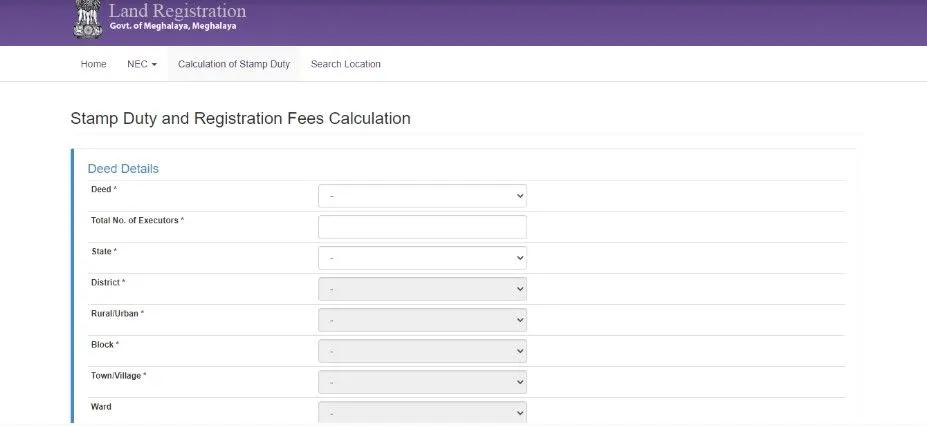Open the Home navigation link
Image resolution: width=927 pixels, height=426 pixels.
[93, 64]
